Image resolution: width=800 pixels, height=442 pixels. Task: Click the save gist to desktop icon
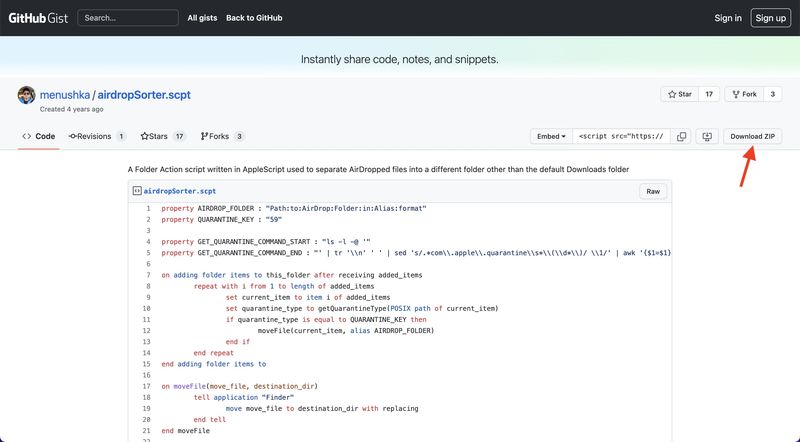pos(707,136)
